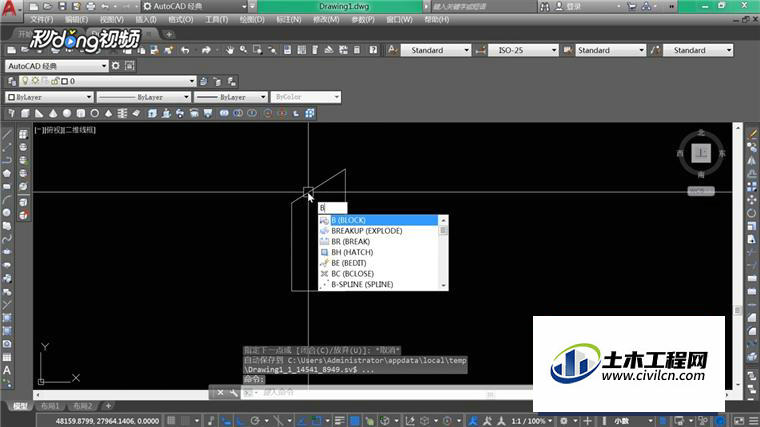Click the Help question mark icon

pyautogui.click(x=373, y=50)
